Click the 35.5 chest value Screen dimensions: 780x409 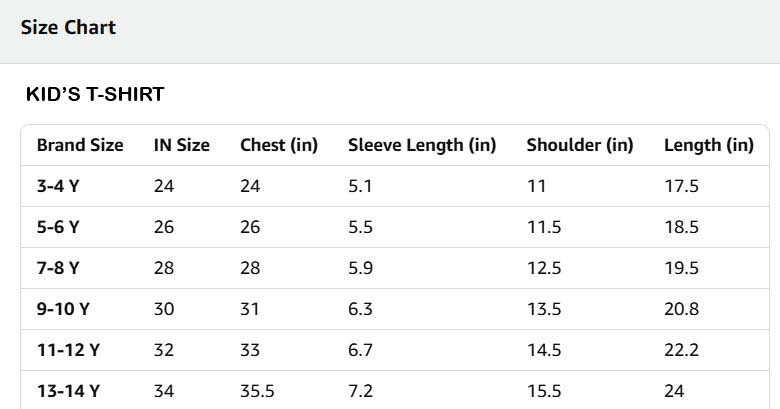[257, 391]
